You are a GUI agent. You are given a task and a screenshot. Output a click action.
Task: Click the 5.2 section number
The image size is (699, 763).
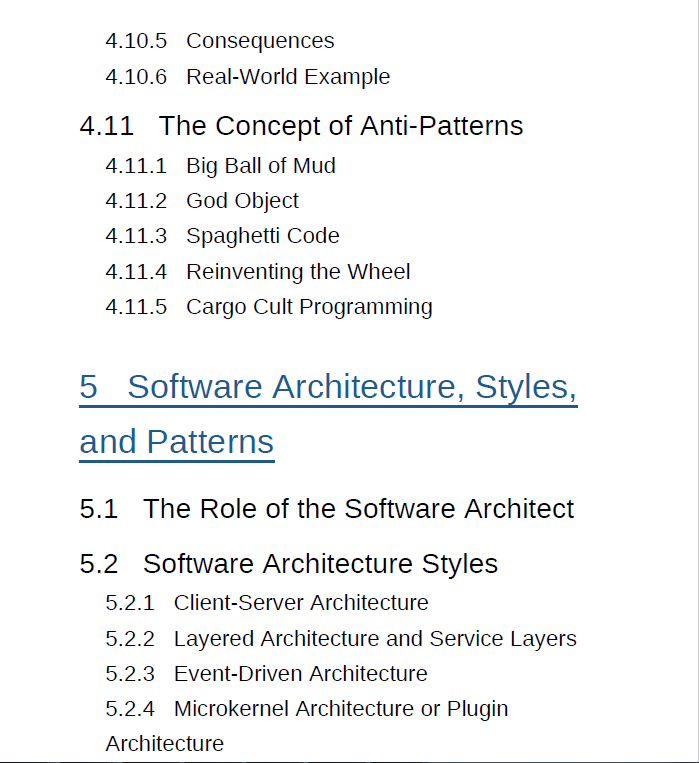coord(99,564)
